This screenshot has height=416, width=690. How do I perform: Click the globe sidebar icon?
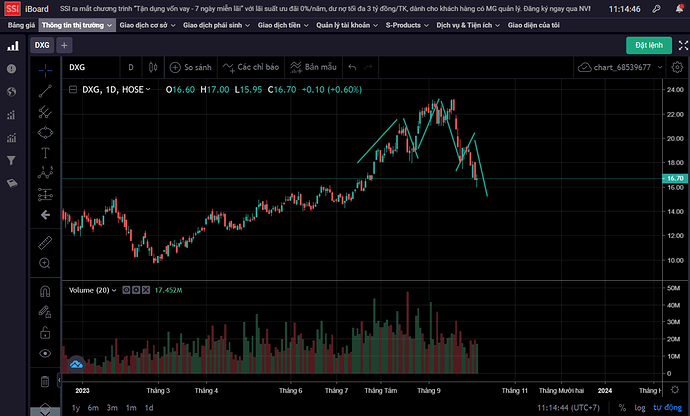[x=11, y=92]
